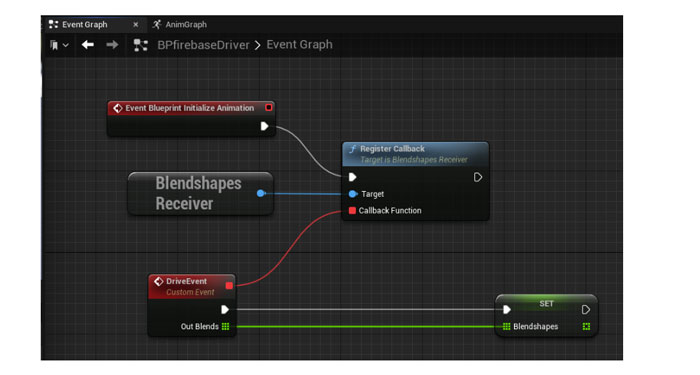Screen dimensions: 700x375
Task: Click Event Graph breadcrumb label
Action: coord(300,45)
